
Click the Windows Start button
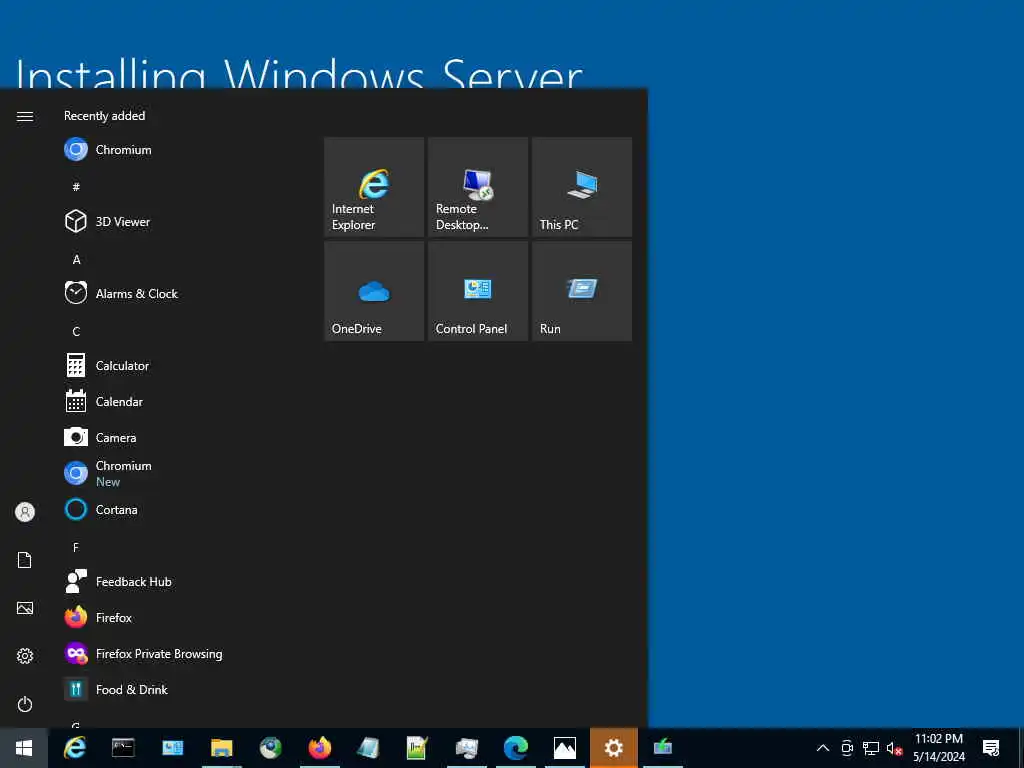point(24,748)
